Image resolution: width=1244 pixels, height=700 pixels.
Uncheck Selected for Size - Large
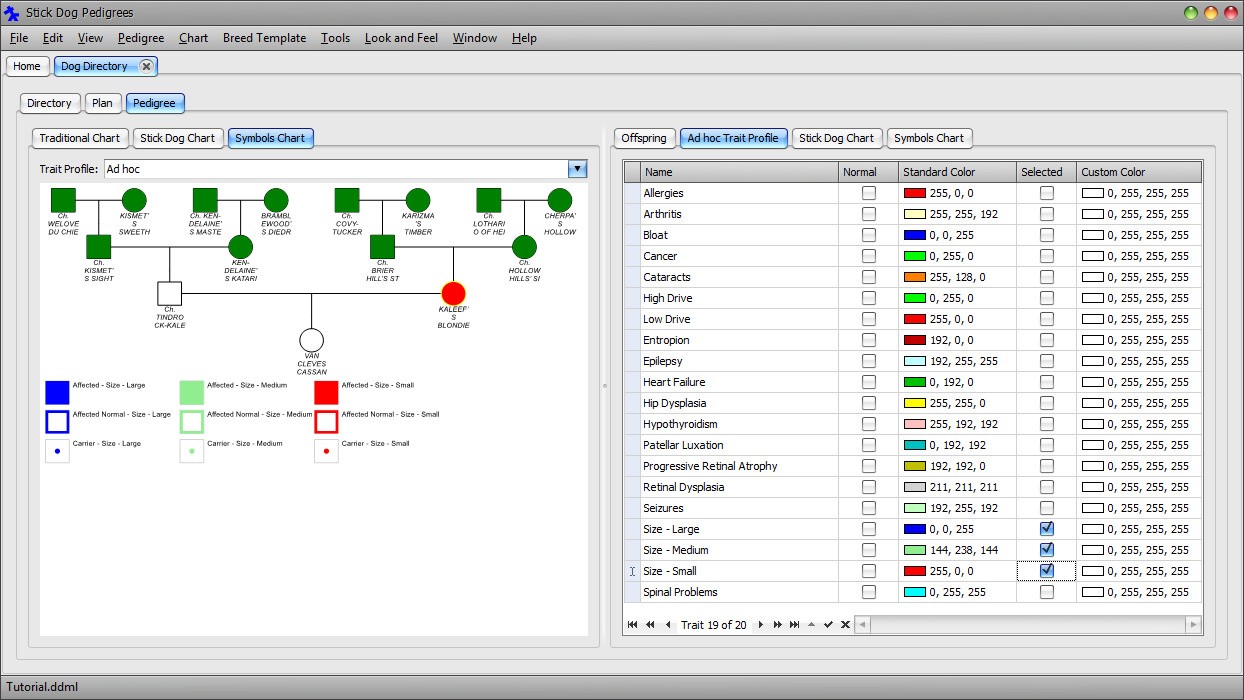pyautogui.click(x=1046, y=529)
